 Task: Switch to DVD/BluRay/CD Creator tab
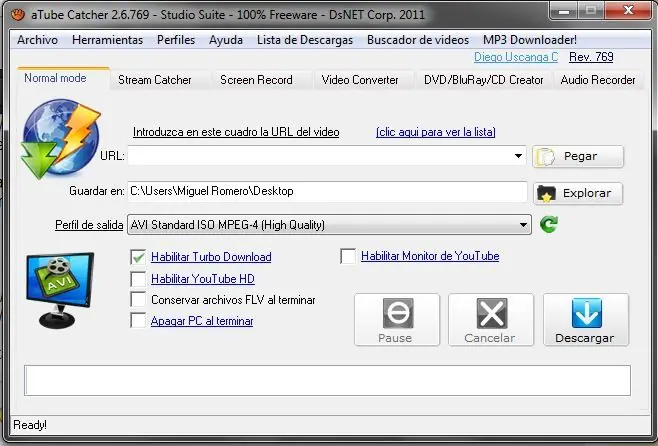point(483,80)
